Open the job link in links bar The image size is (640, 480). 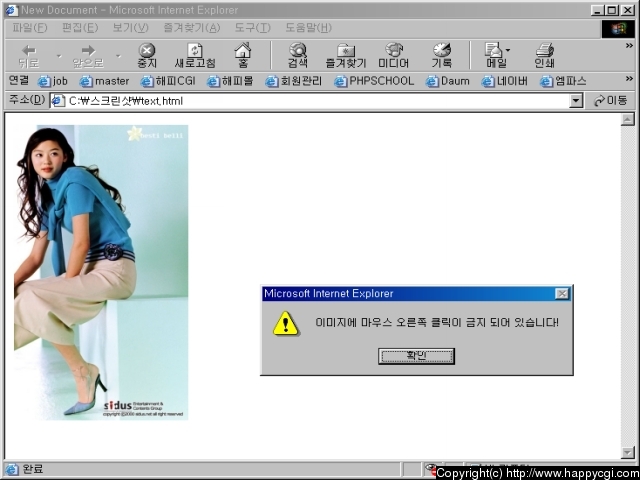53,81
